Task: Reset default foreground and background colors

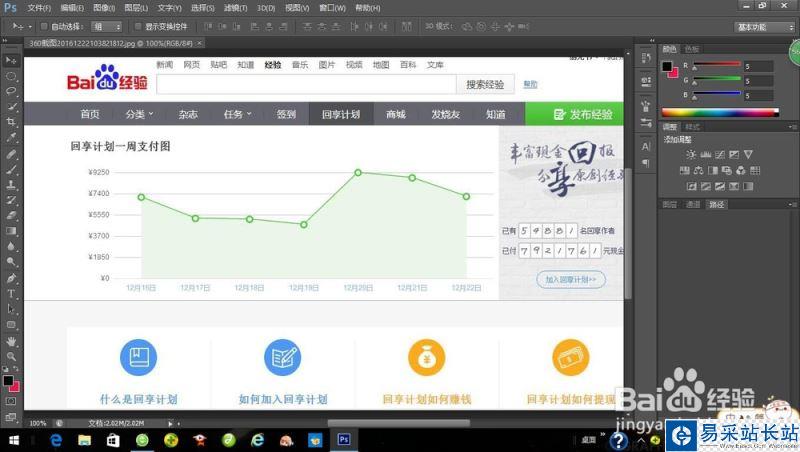Action: [x=6, y=369]
